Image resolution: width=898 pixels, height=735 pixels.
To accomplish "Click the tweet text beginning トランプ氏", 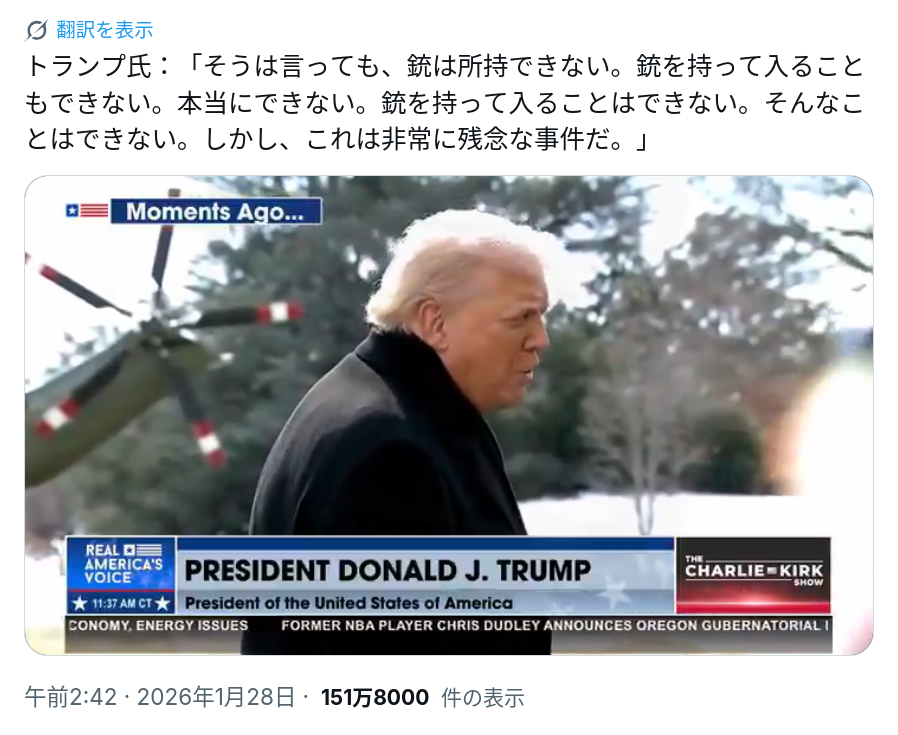I will click(444, 103).
